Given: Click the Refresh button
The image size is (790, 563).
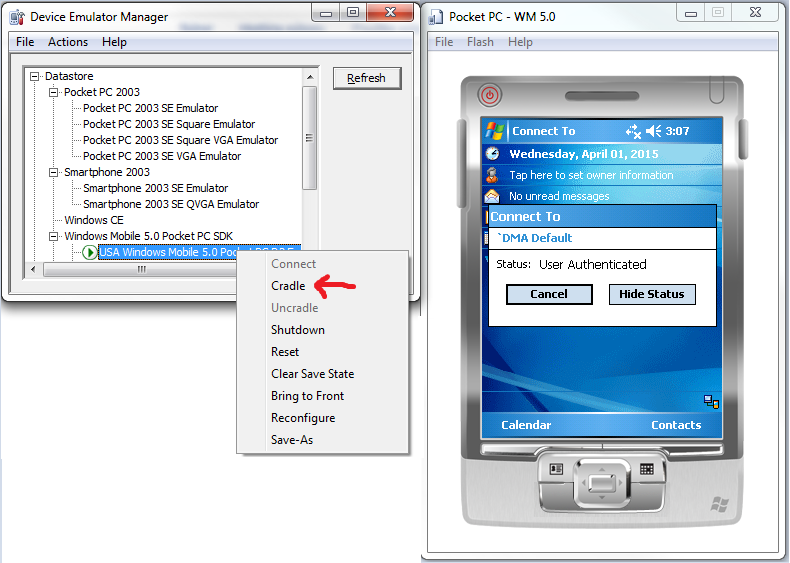Looking at the screenshot, I should click(367, 78).
